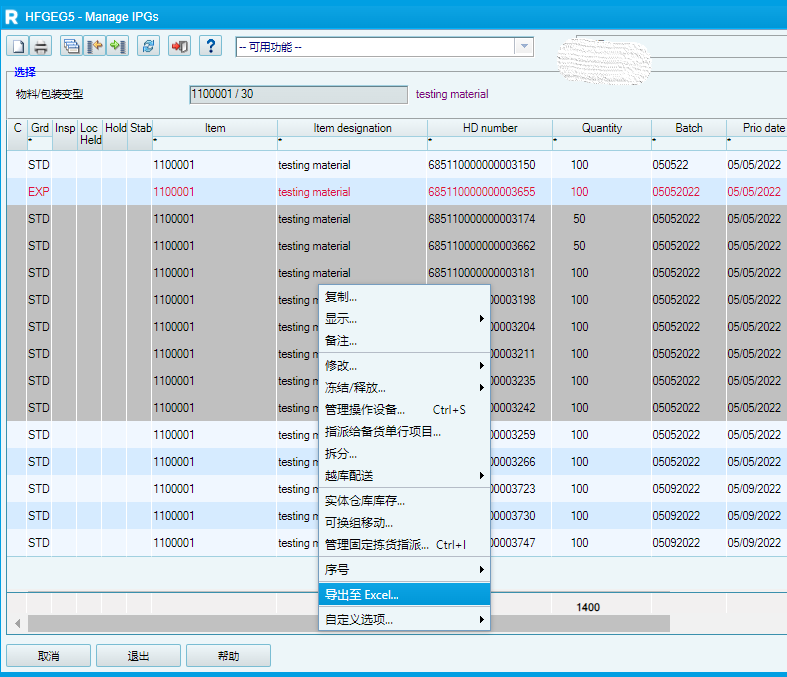Click the red-arrow exit door icon

pyautogui.click(x=179, y=47)
